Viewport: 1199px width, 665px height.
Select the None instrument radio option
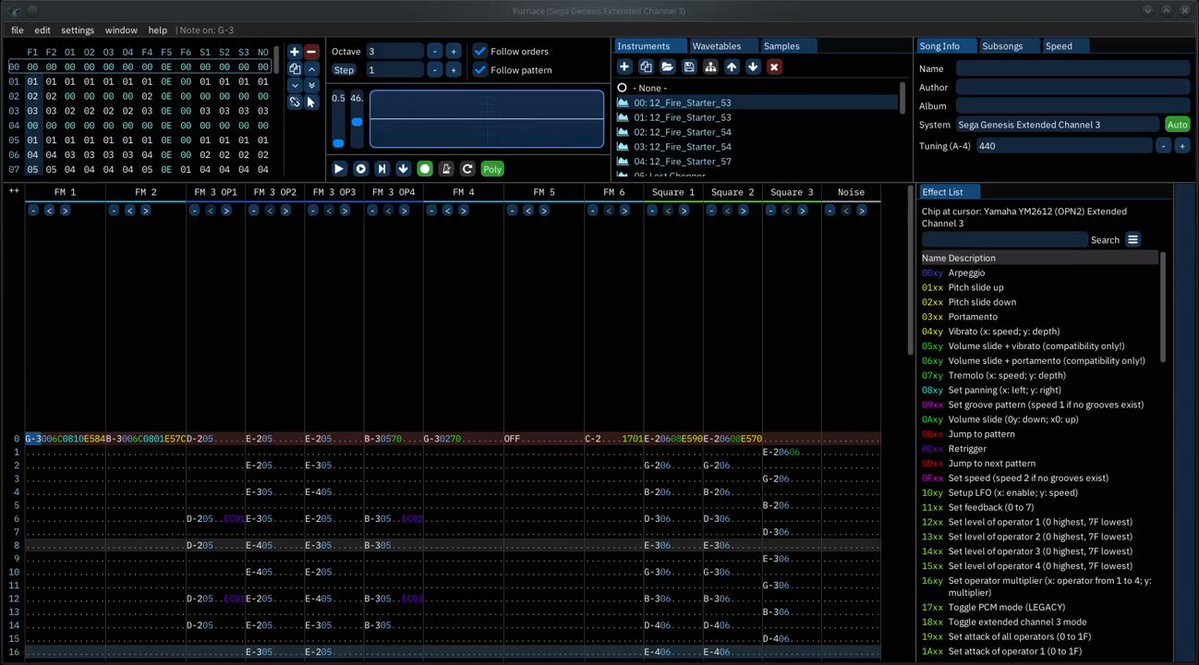pos(622,88)
